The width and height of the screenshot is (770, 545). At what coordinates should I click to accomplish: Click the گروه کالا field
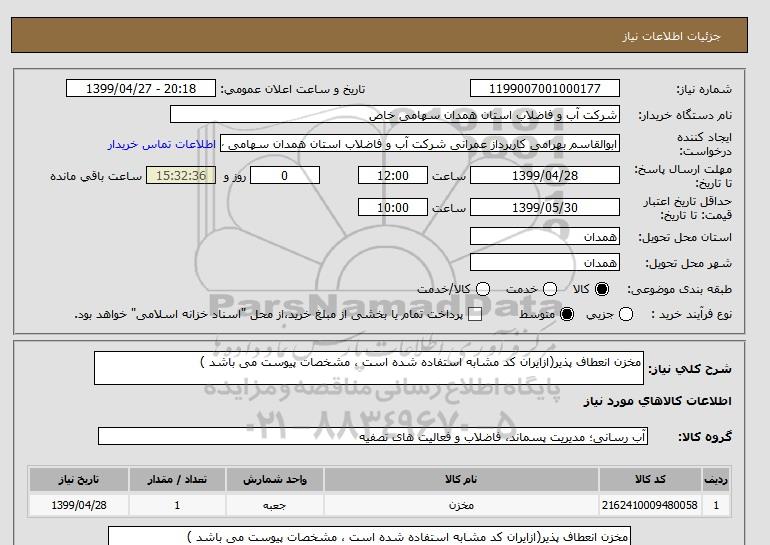point(373,436)
